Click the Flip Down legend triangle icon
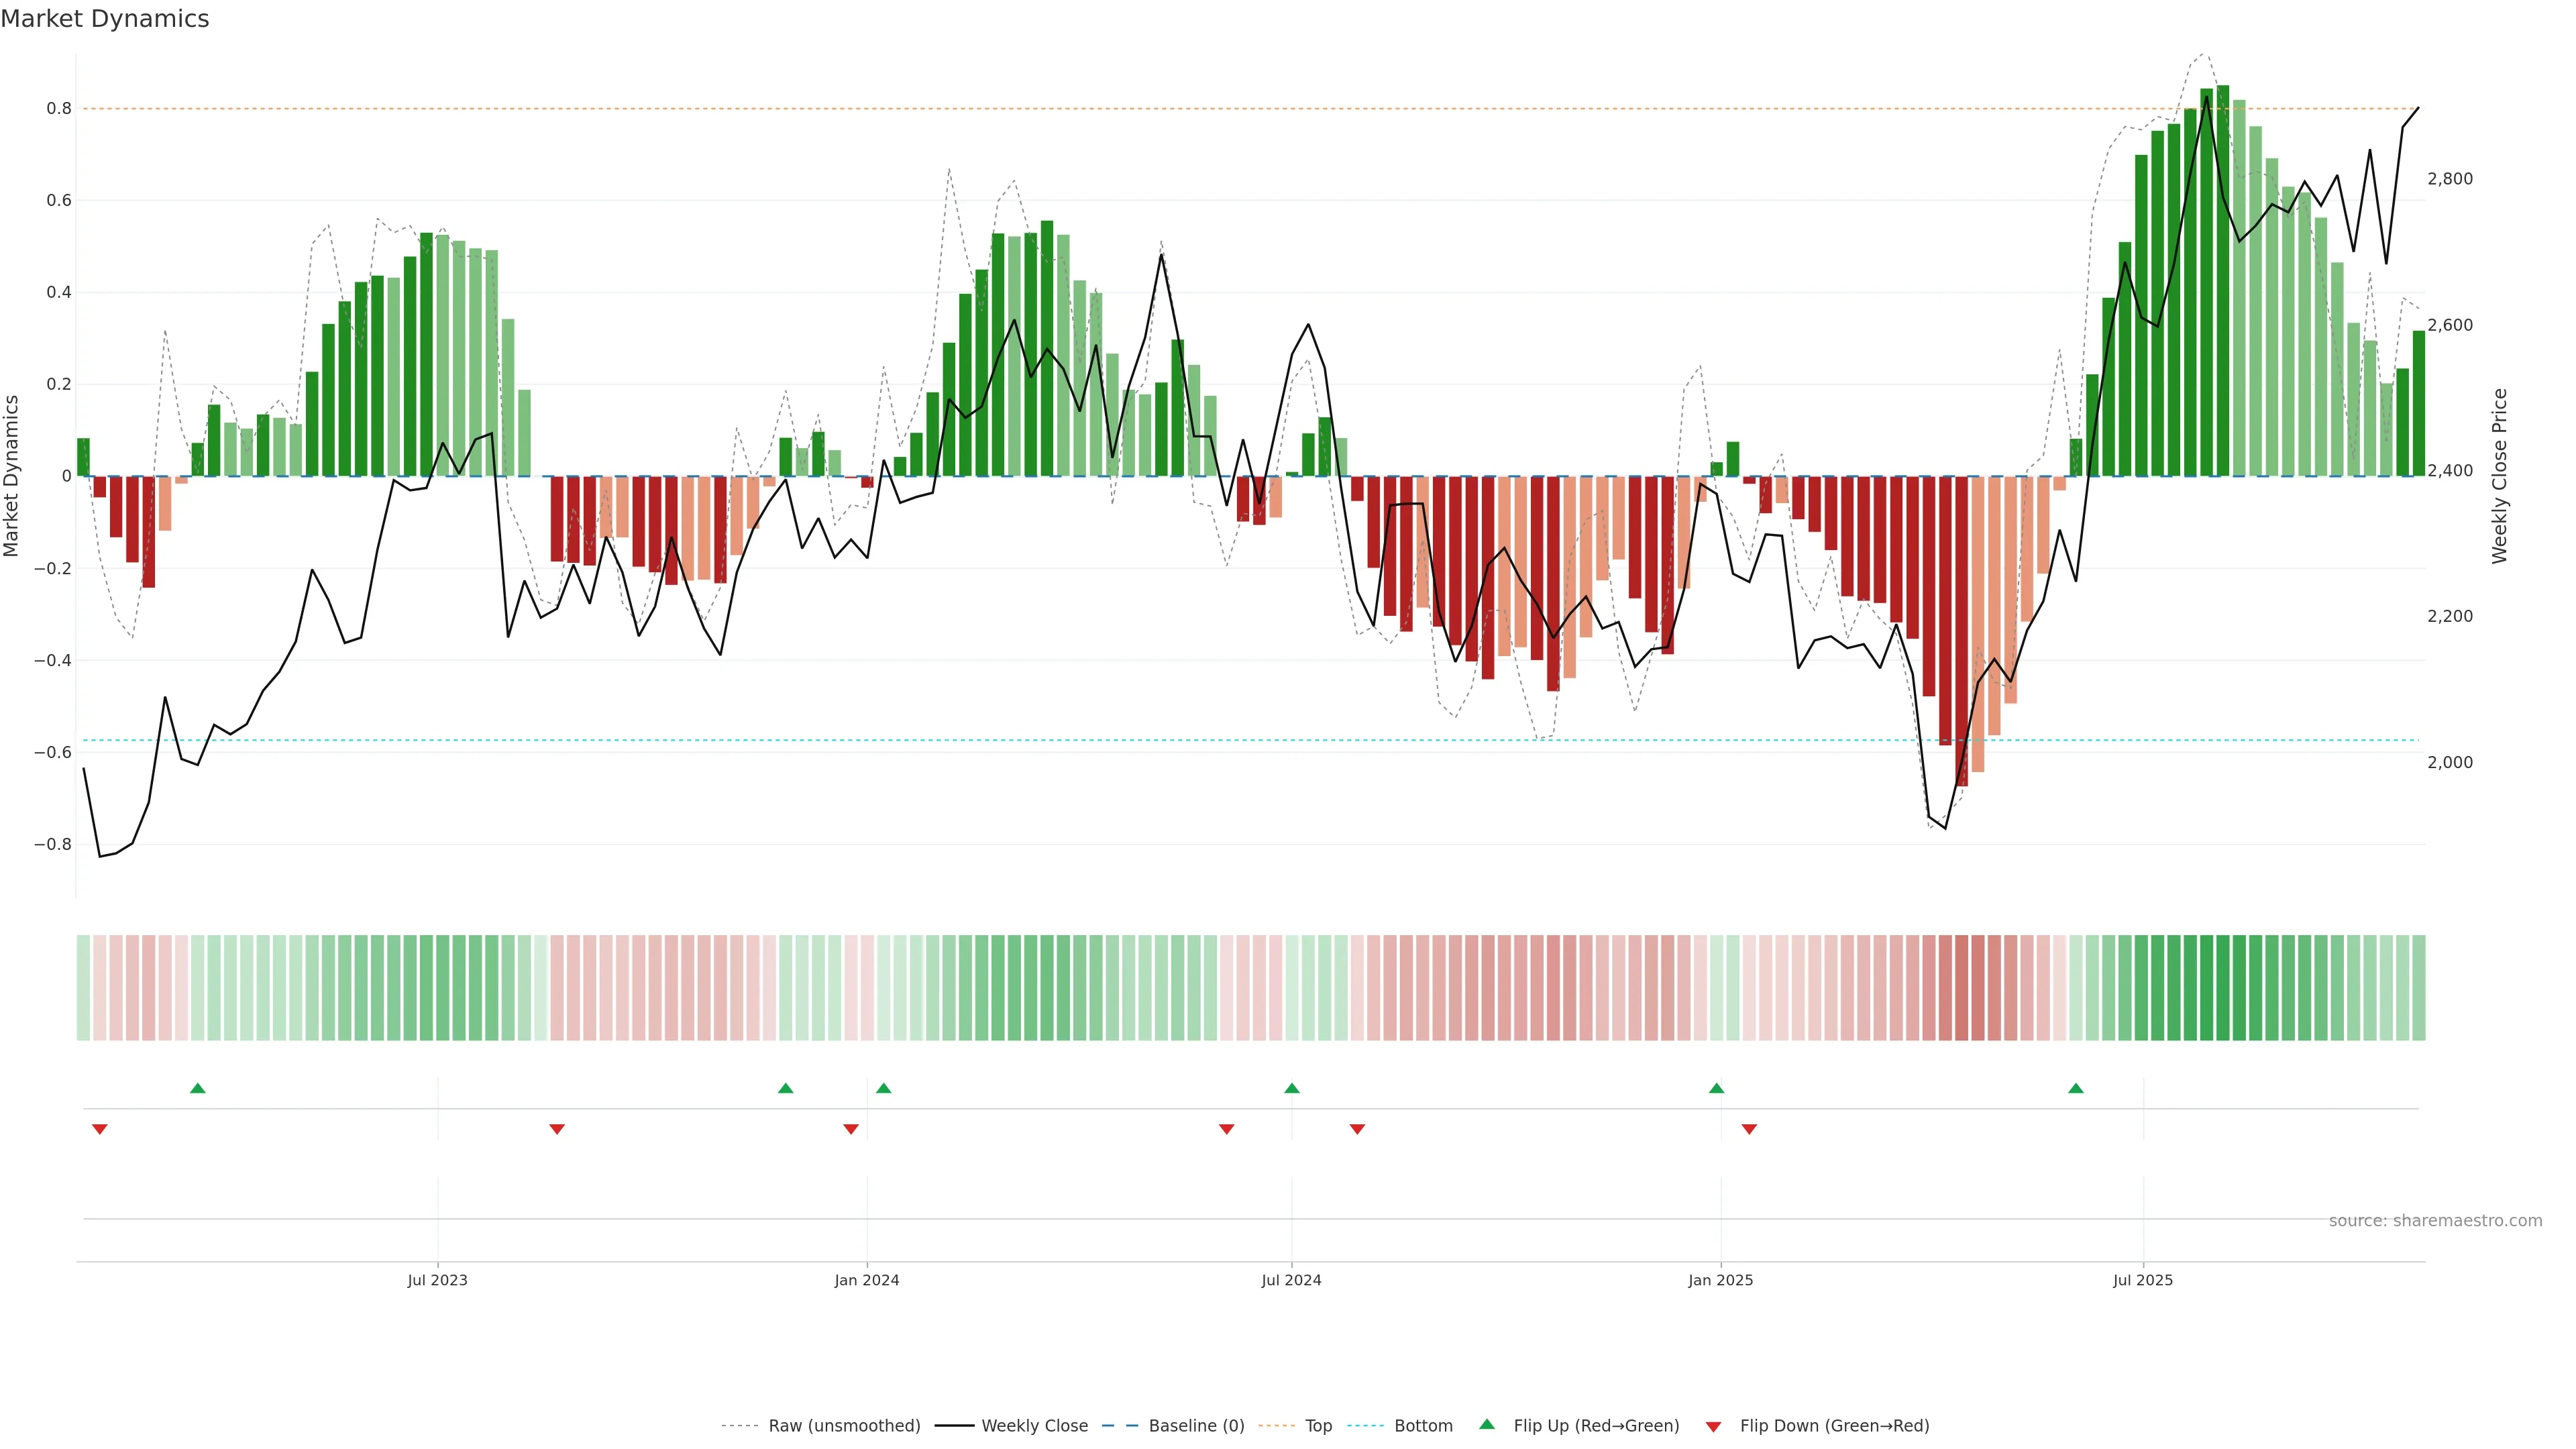This screenshot has height=1449, width=2576. 1713,1426
